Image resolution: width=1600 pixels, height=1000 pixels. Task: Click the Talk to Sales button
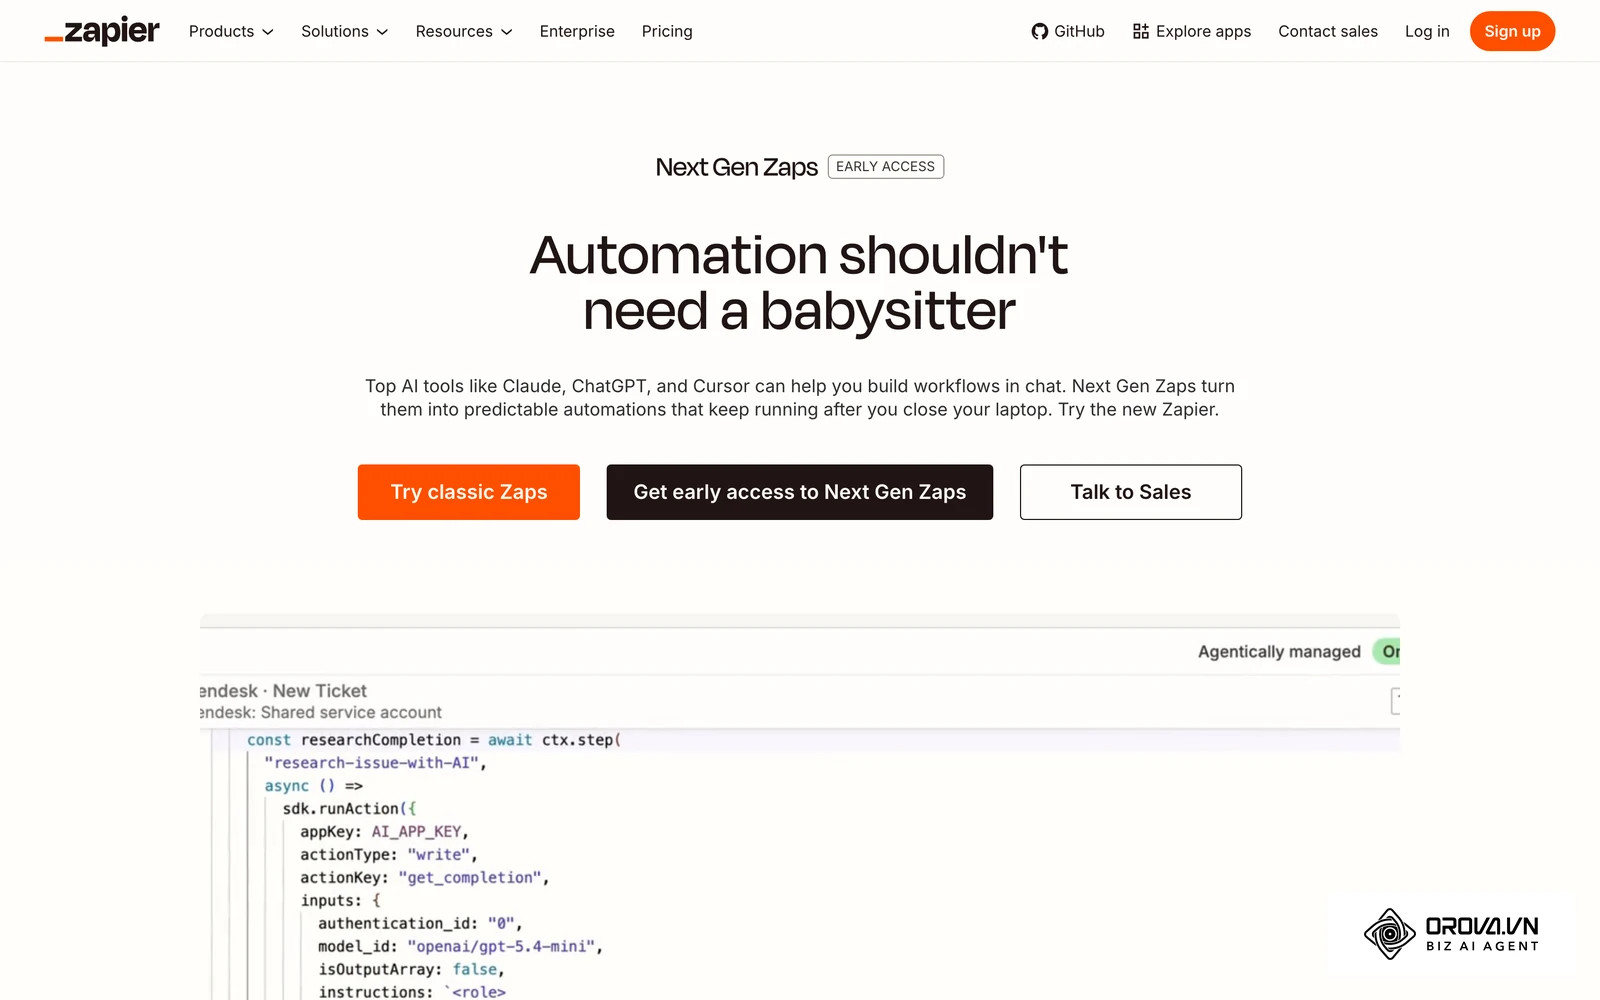(1131, 492)
